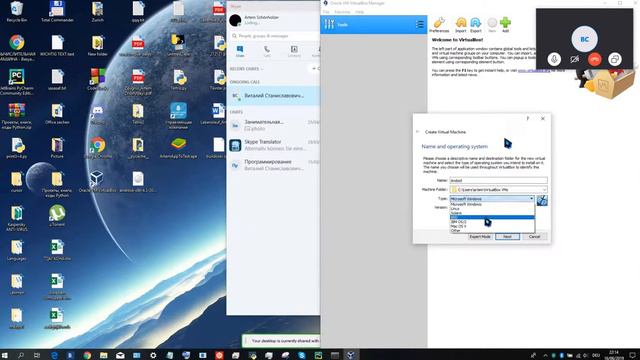Open the Oracle VM VirtualBox desktop shortcut

click(97, 182)
